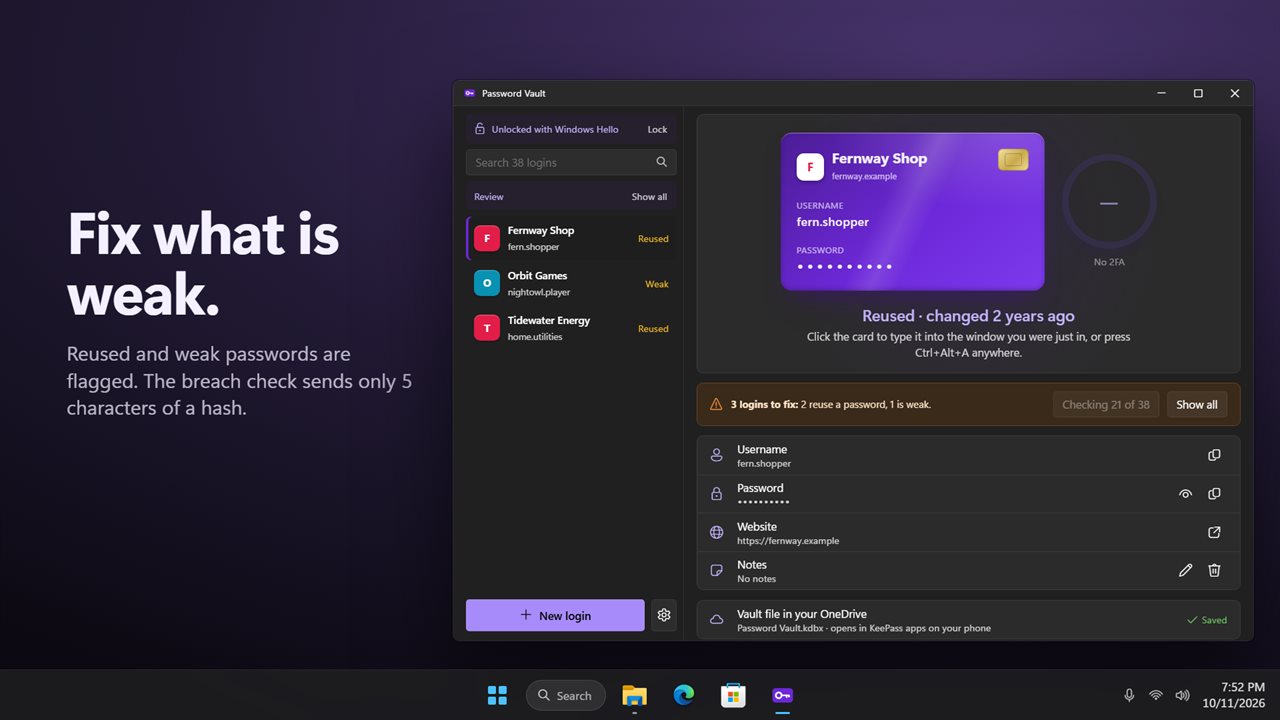Click the OneDrive cloud icon
This screenshot has width=1280, height=720.
(x=716, y=620)
